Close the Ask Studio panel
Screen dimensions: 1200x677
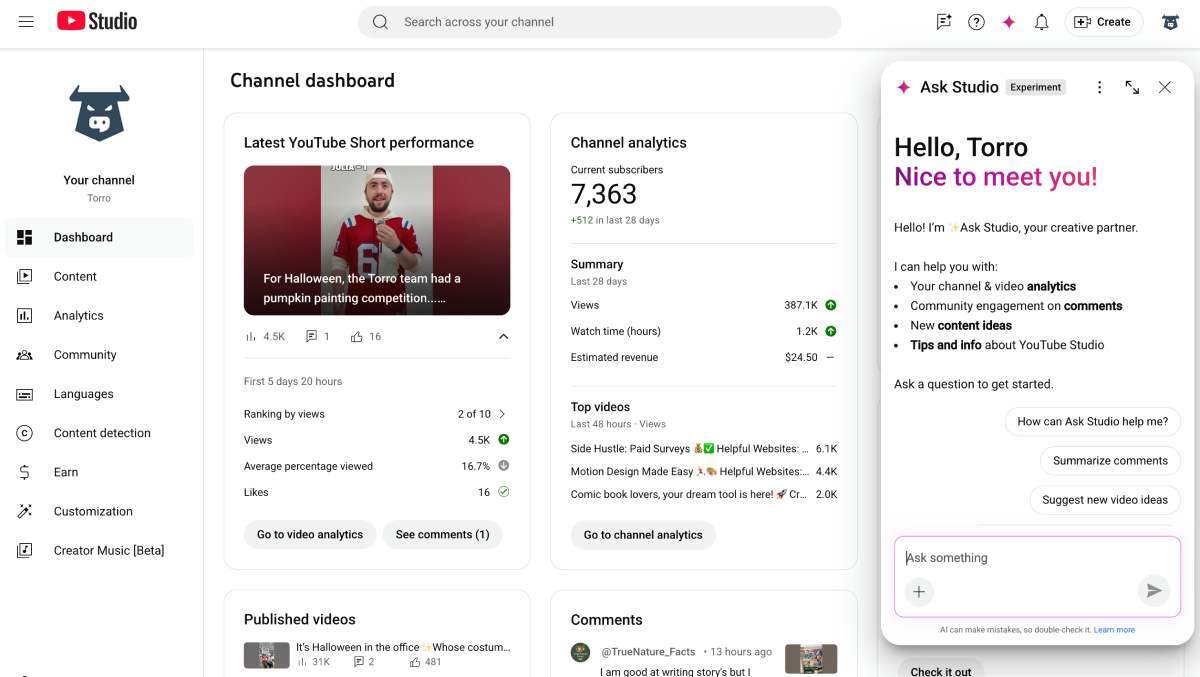(x=1165, y=87)
